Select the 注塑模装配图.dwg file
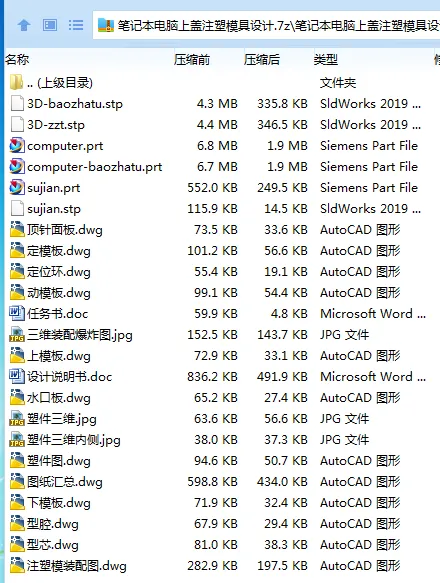This screenshot has height=583, width=440. pos(77,566)
